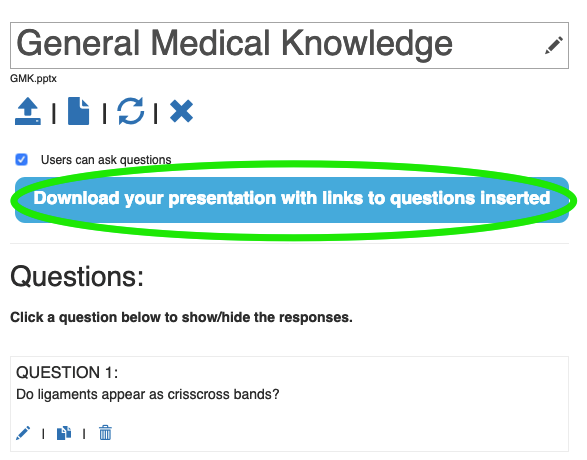Expand responses for QUESTION 1 heading
This screenshot has width=587, height=460.
tap(67, 372)
